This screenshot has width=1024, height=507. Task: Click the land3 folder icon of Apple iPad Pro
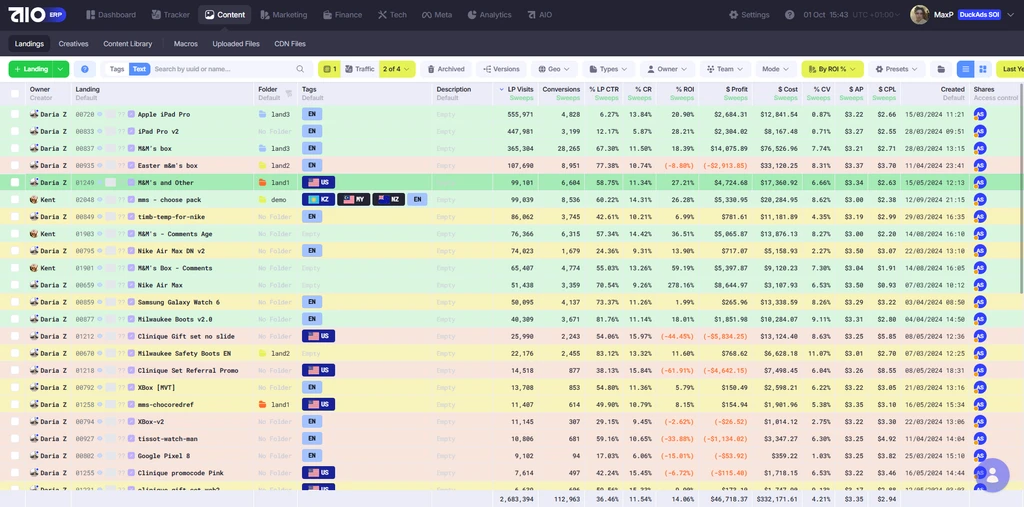click(x=263, y=114)
